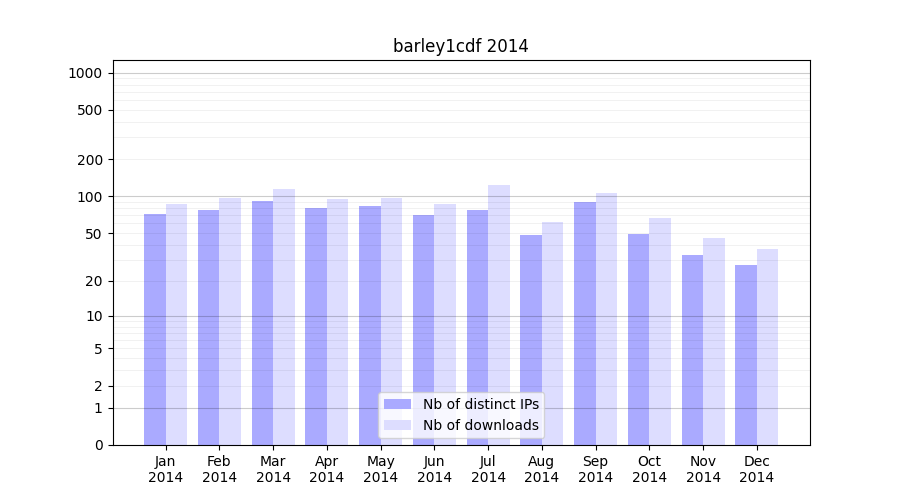900x500 pixels.
Task: Click the Apr 2014 downloads bar
Action: (x=338, y=320)
